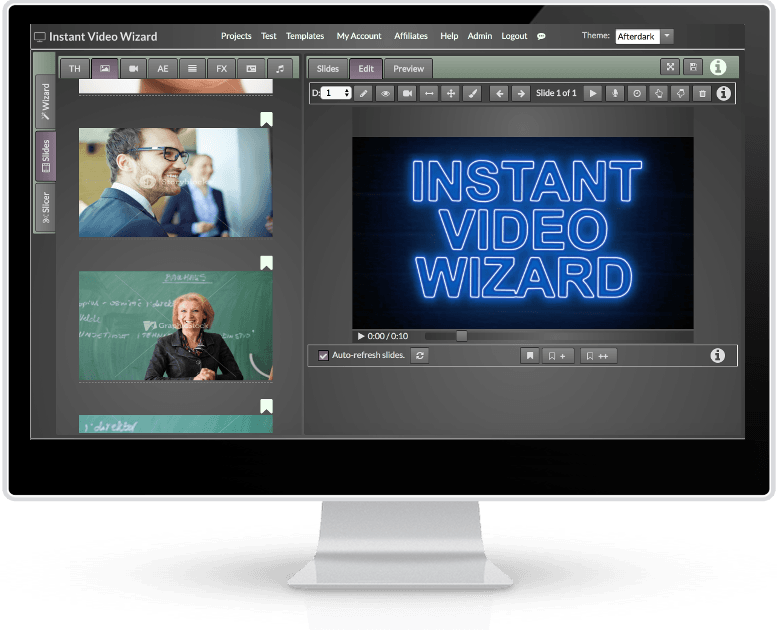Click the neon Instant Video Wizard preview

coord(523,232)
